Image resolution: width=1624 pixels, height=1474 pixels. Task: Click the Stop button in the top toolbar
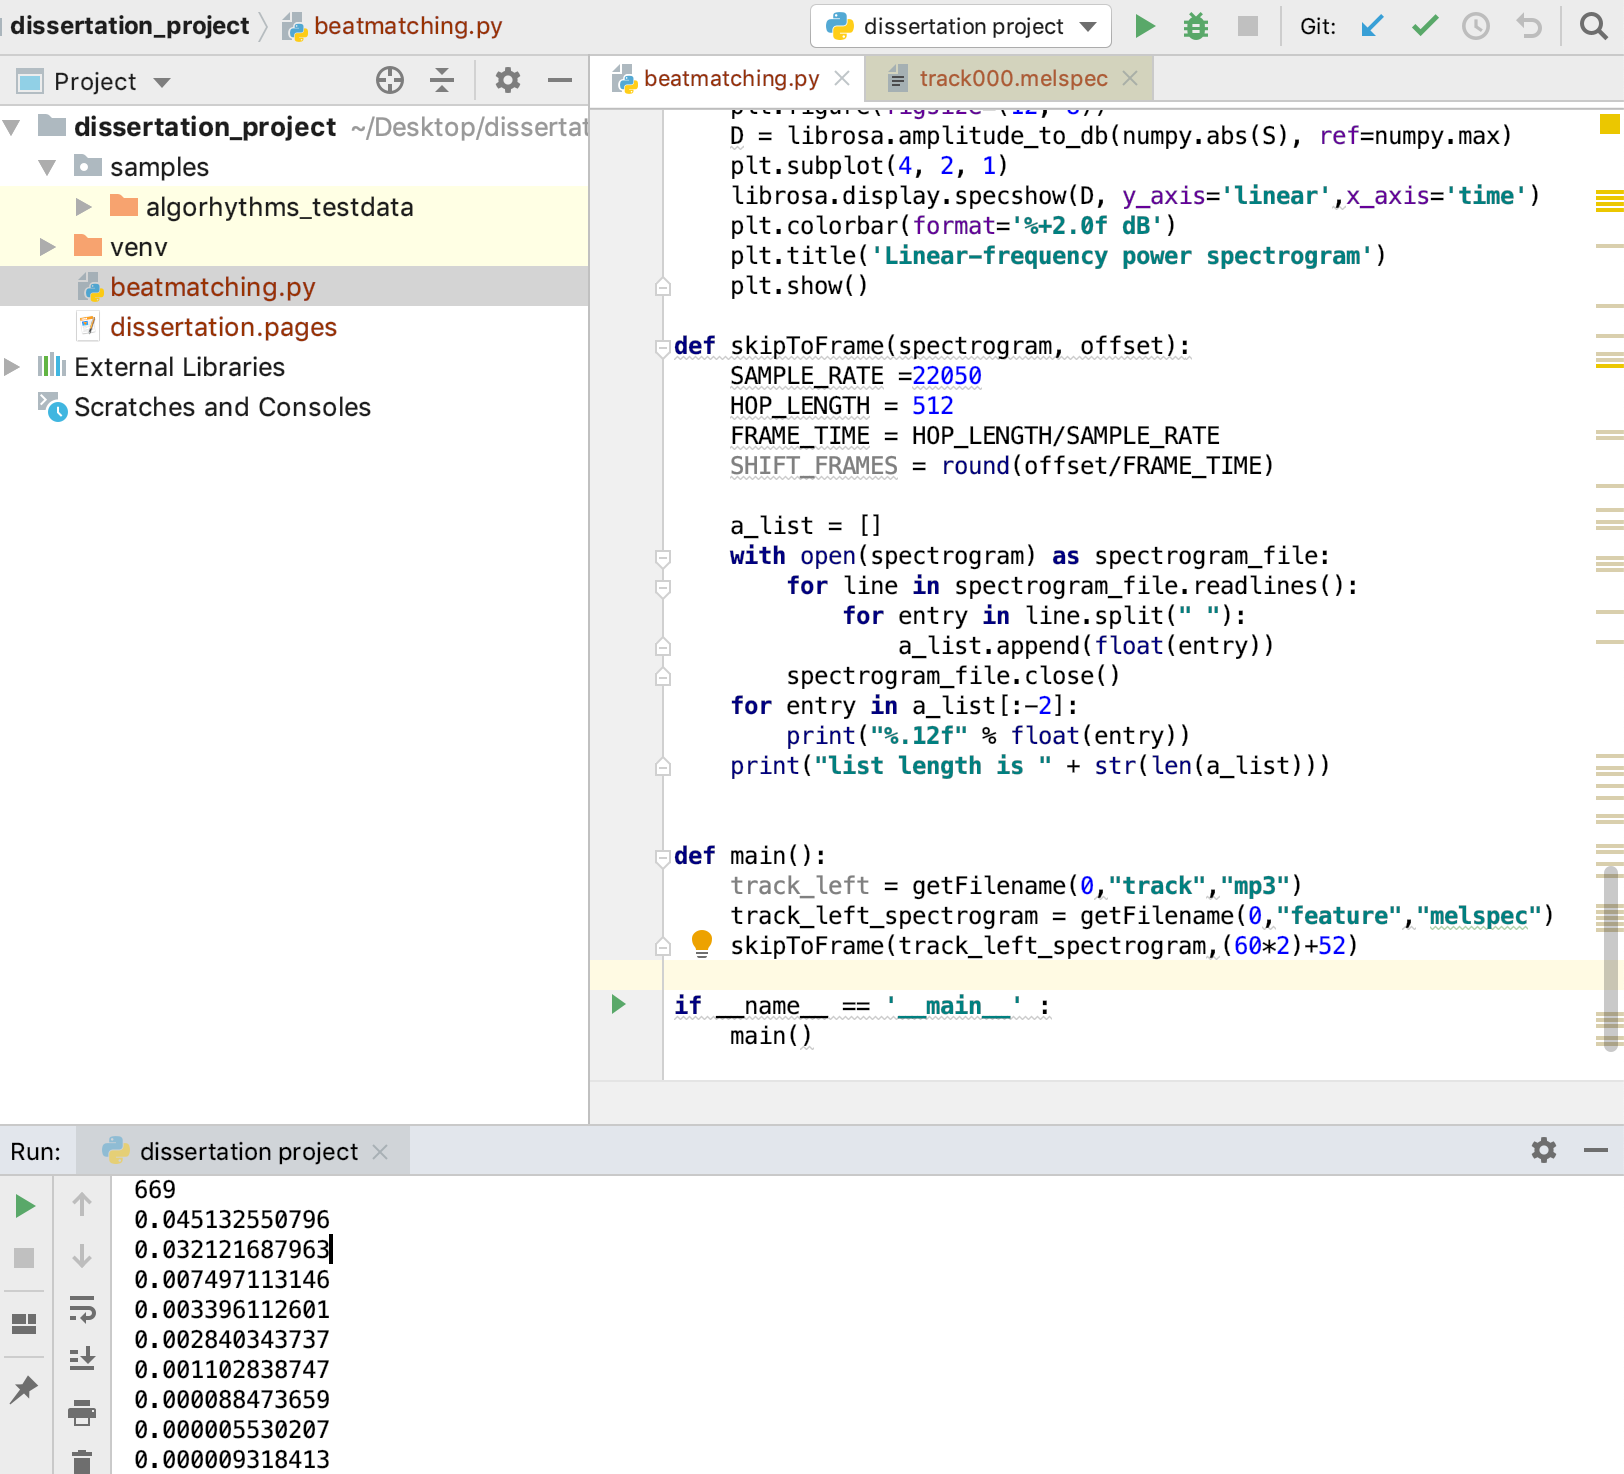[x=1248, y=26]
